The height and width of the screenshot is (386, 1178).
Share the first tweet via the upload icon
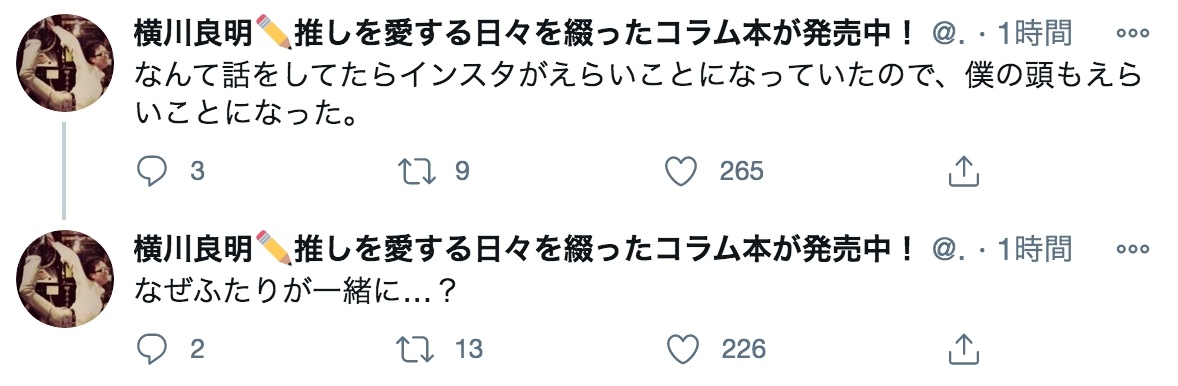(x=964, y=172)
